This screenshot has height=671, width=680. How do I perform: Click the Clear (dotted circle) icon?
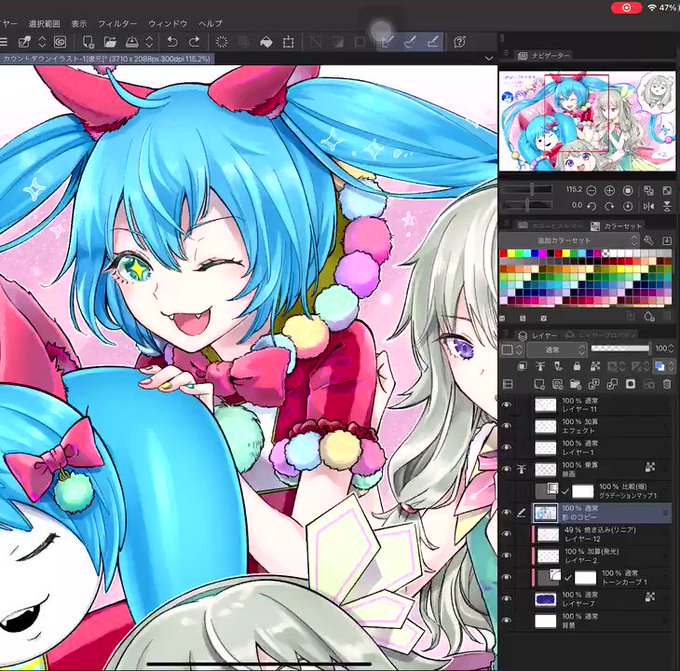click(222, 42)
